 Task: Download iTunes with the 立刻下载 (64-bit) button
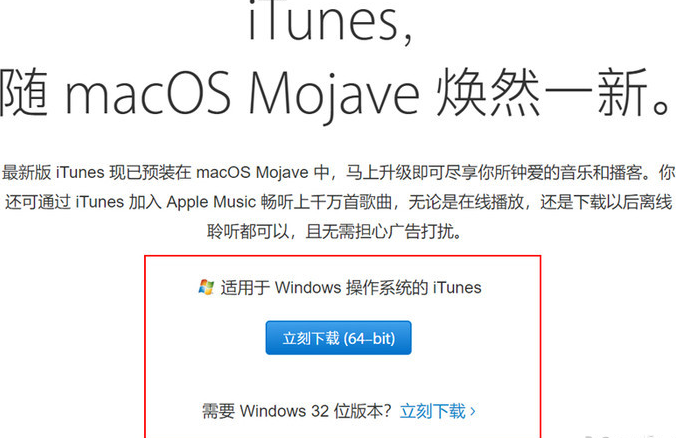(x=338, y=338)
